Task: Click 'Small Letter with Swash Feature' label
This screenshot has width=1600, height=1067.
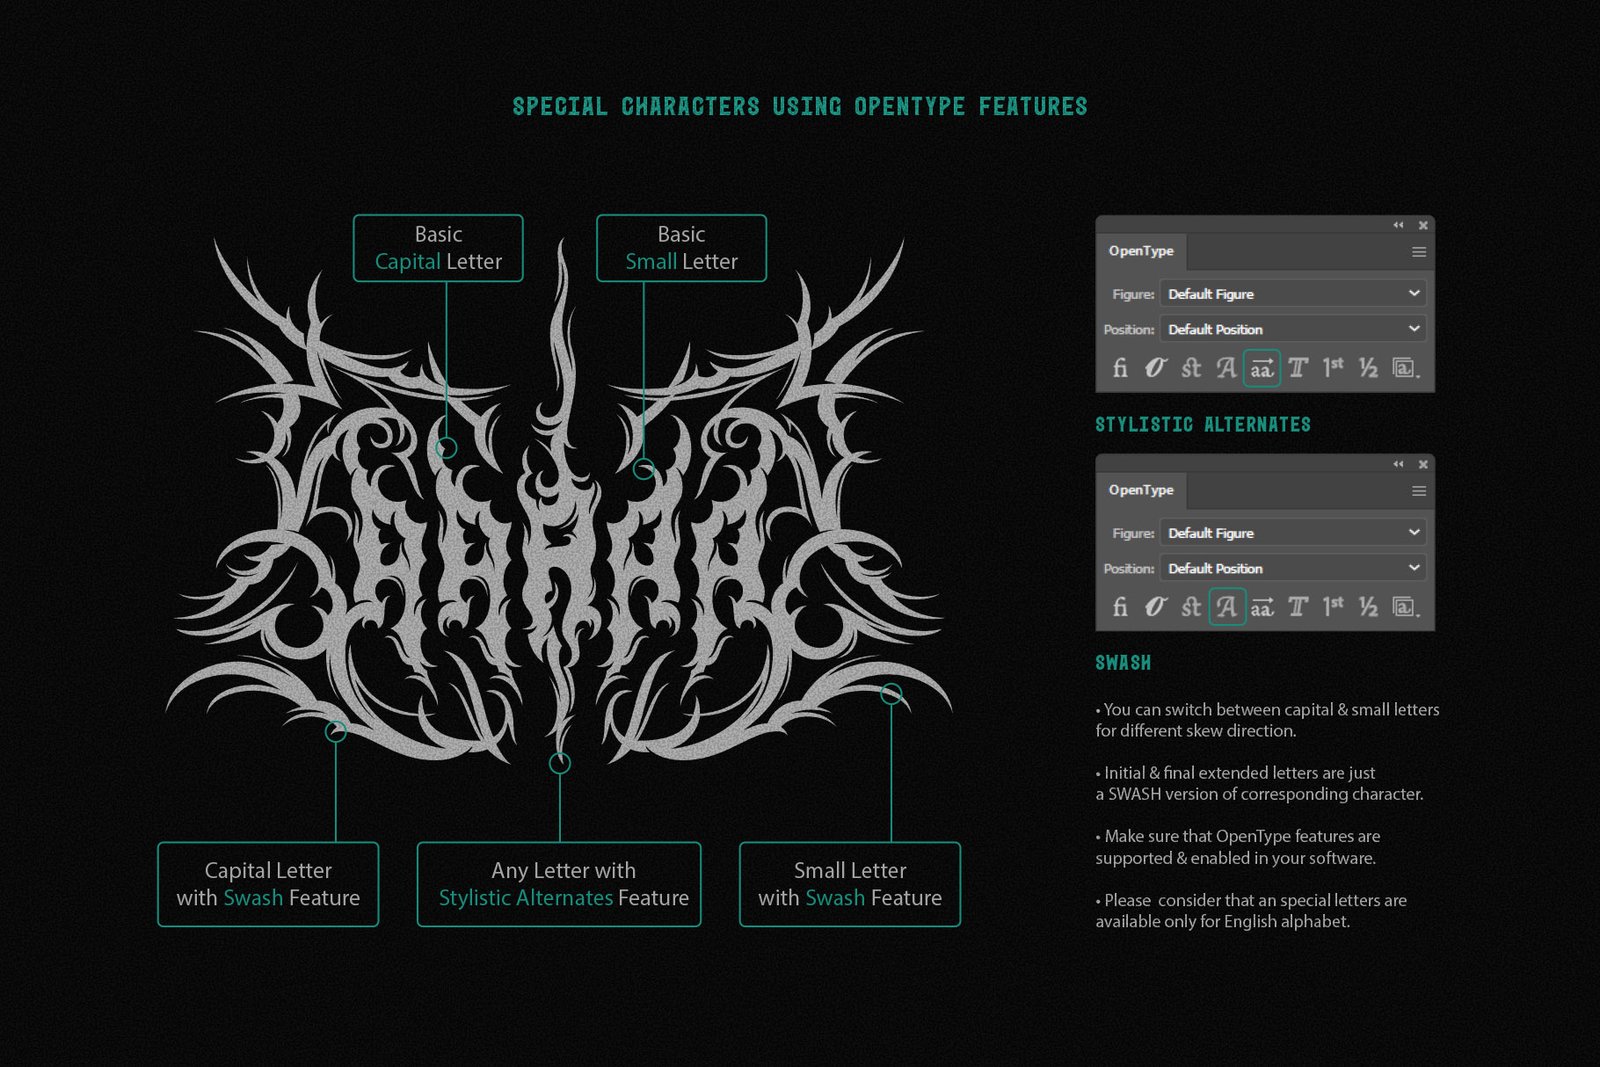Action: coord(850,884)
